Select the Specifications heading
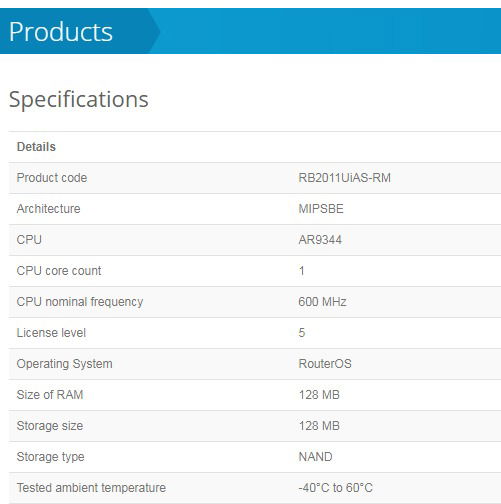This screenshot has width=501, height=504. pos(79,100)
